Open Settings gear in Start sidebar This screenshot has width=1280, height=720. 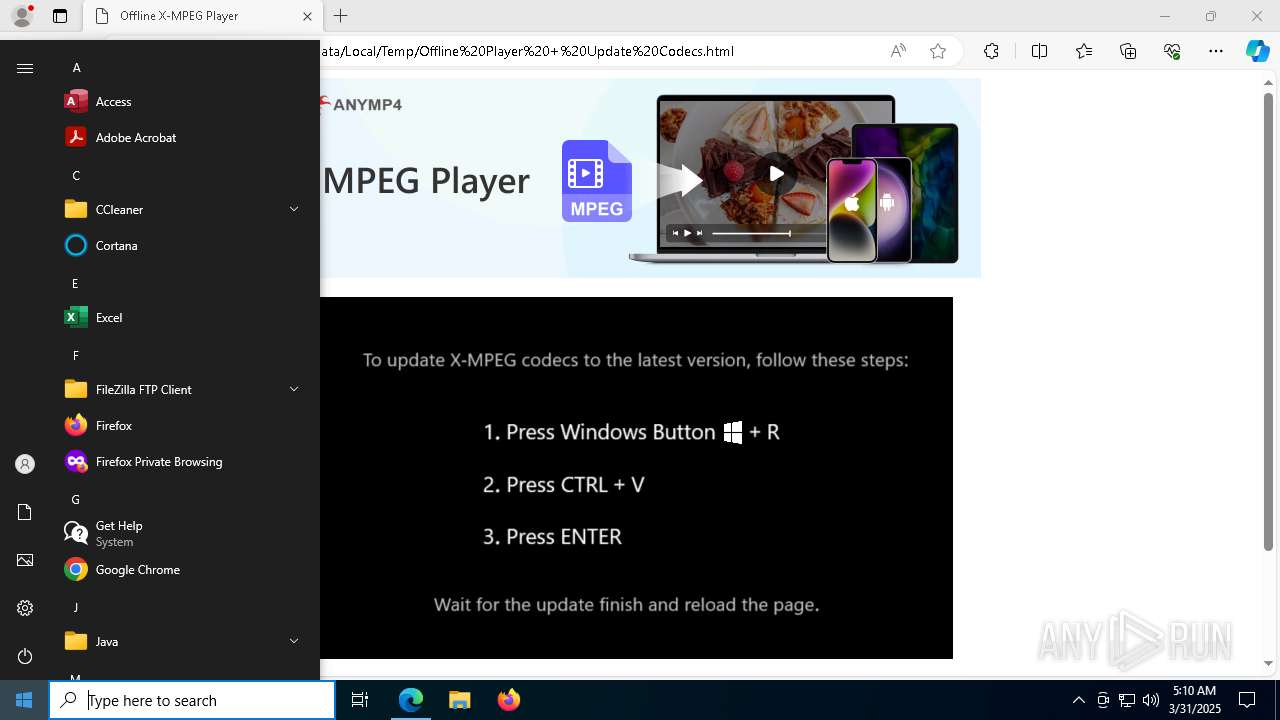[x=25, y=608]
